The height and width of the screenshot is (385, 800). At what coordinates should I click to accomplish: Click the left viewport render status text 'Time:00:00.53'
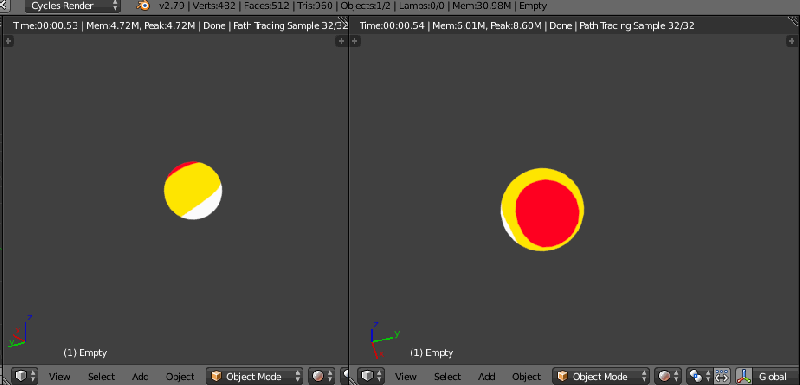[x=45, y=25]
